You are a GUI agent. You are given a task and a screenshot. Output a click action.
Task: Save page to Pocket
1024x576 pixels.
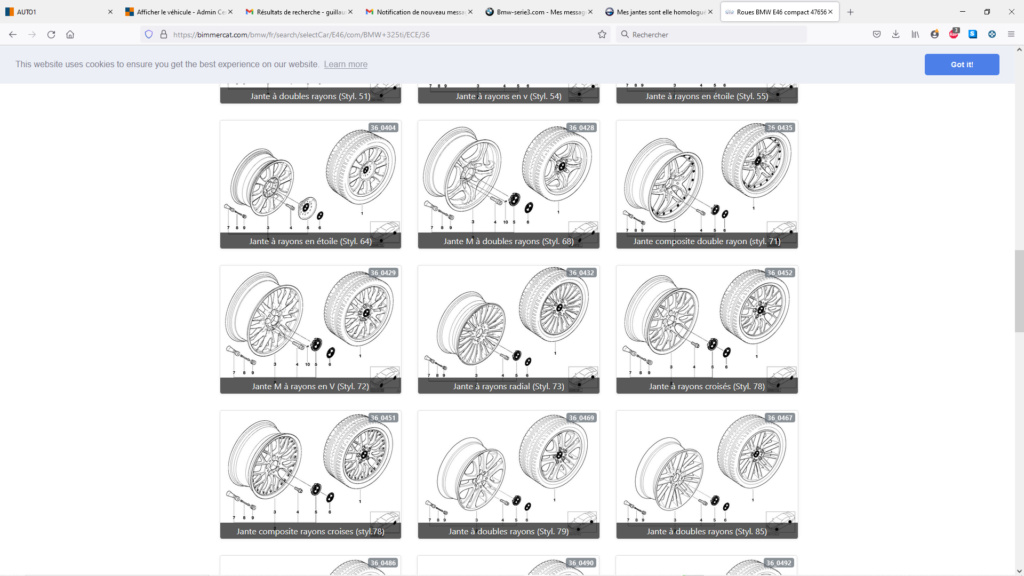point(876,35)
